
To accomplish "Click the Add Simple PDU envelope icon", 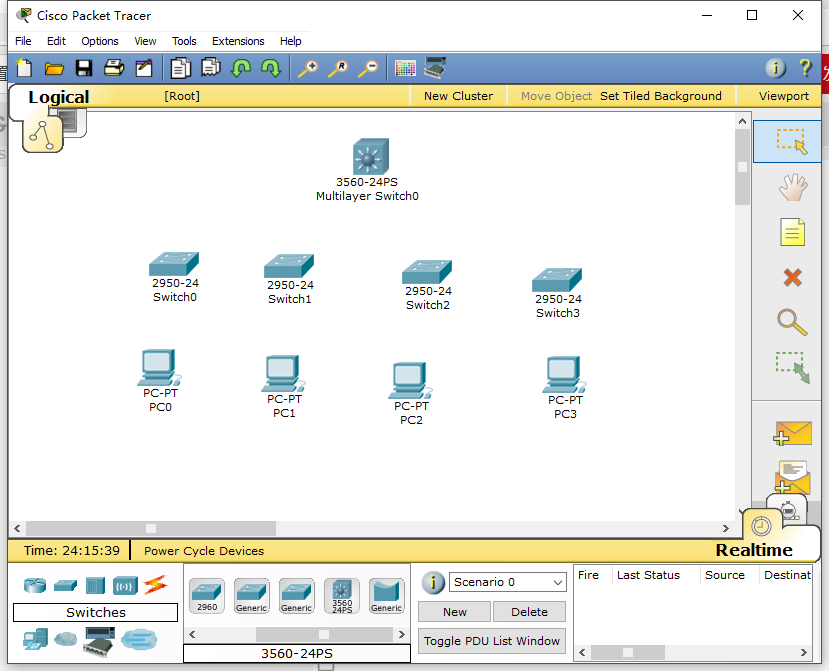I will point(793,434).
